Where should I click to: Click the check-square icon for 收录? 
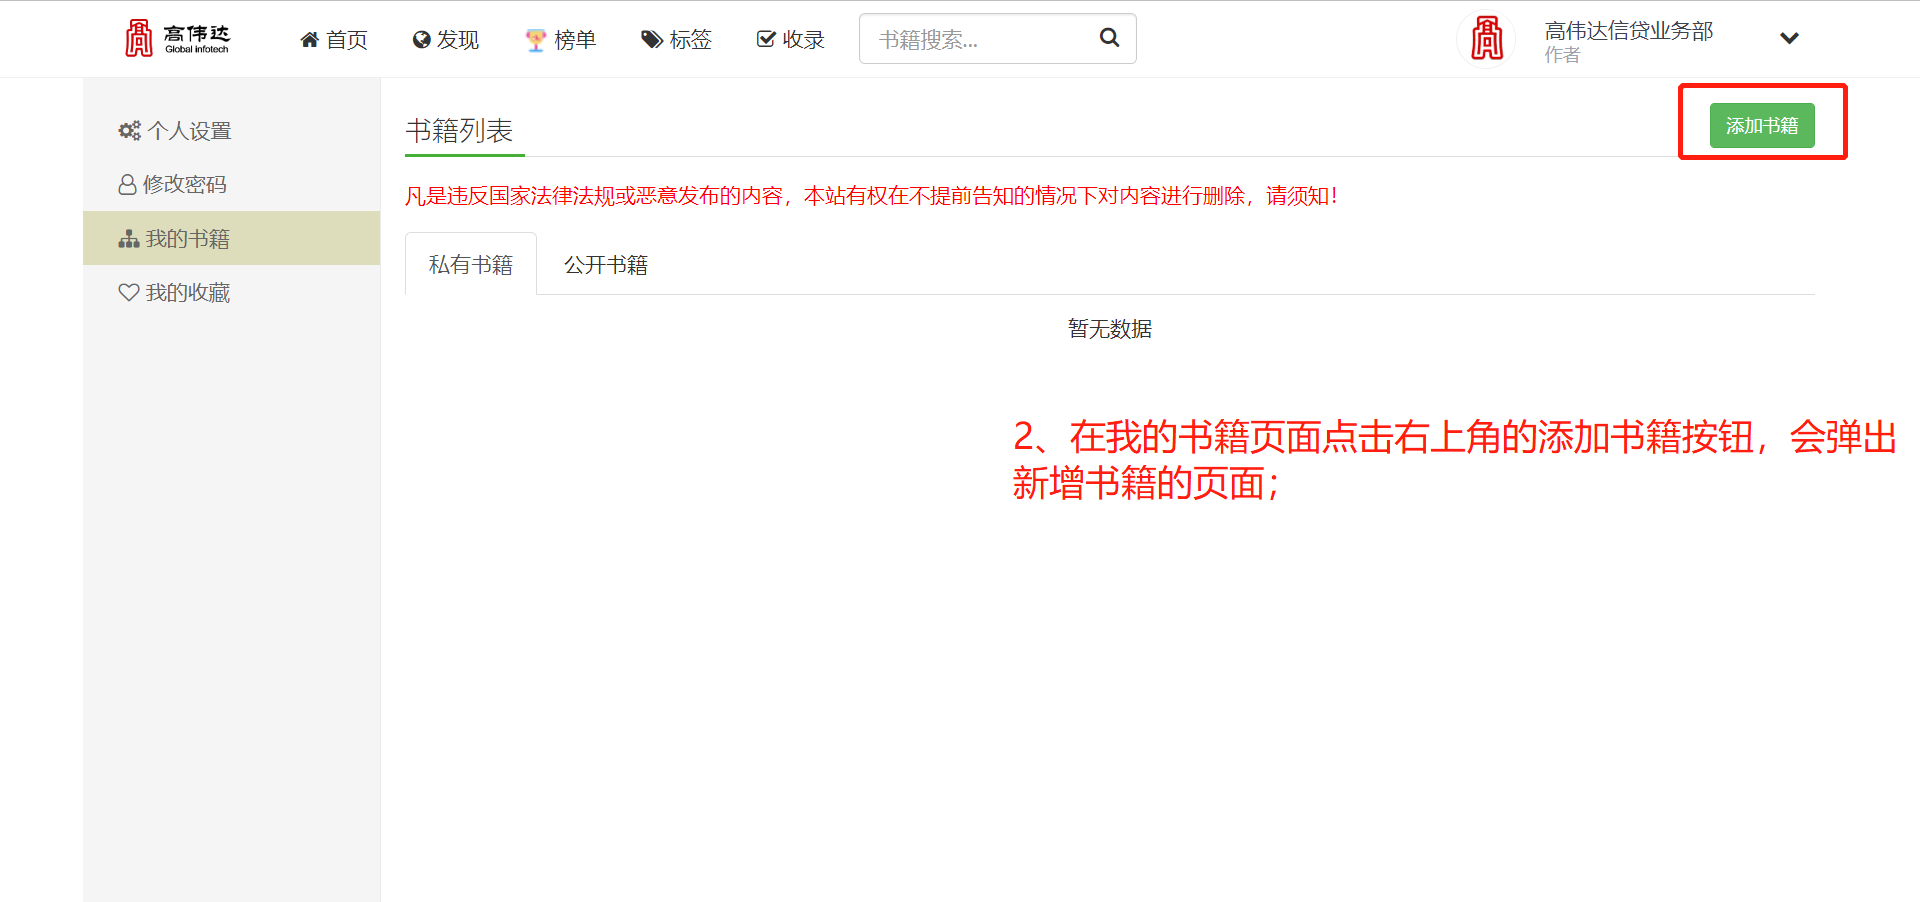[x=766, y=40]
